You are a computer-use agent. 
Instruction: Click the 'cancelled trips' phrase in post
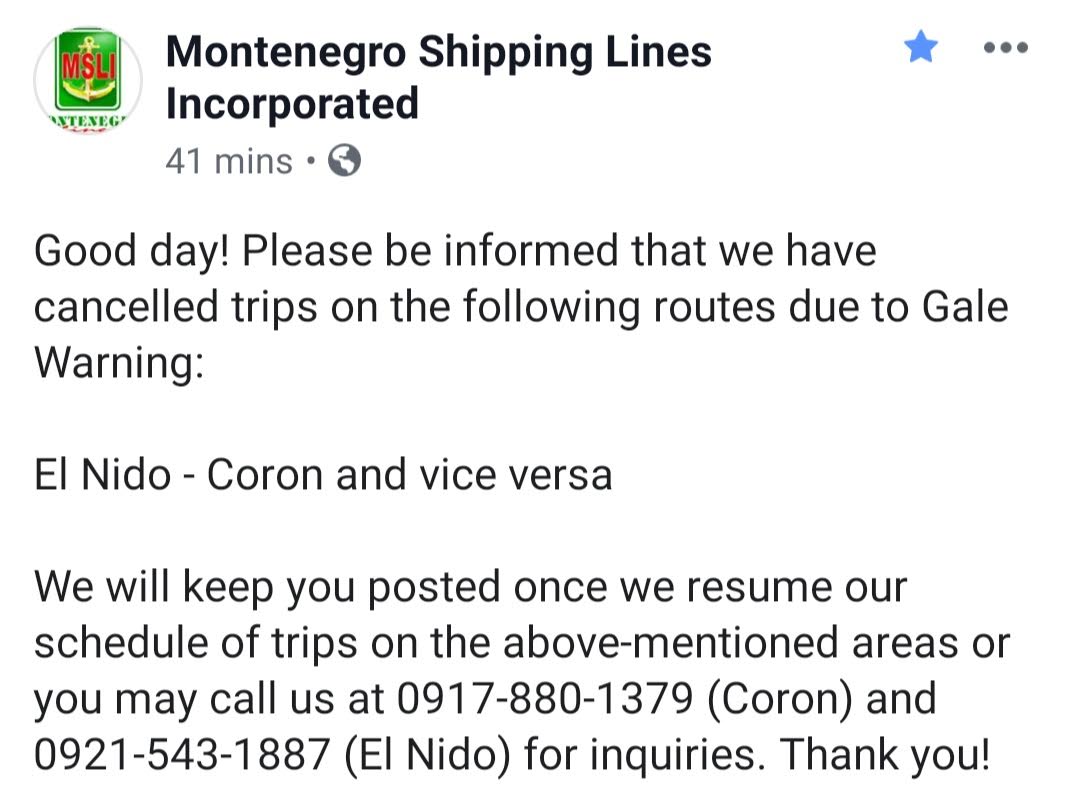pos(176,307)
